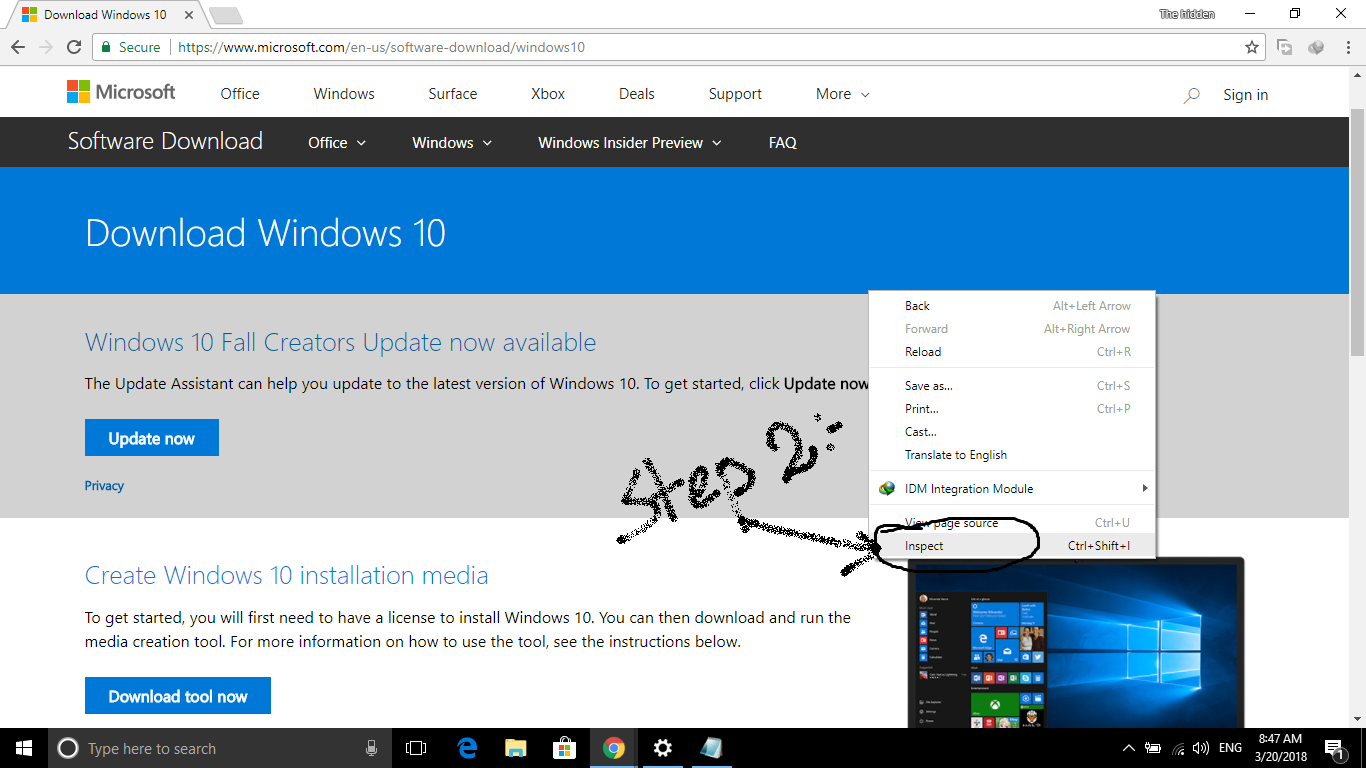
Task: Click the IDM Integration Module menu icon
Action: point(887,489)
